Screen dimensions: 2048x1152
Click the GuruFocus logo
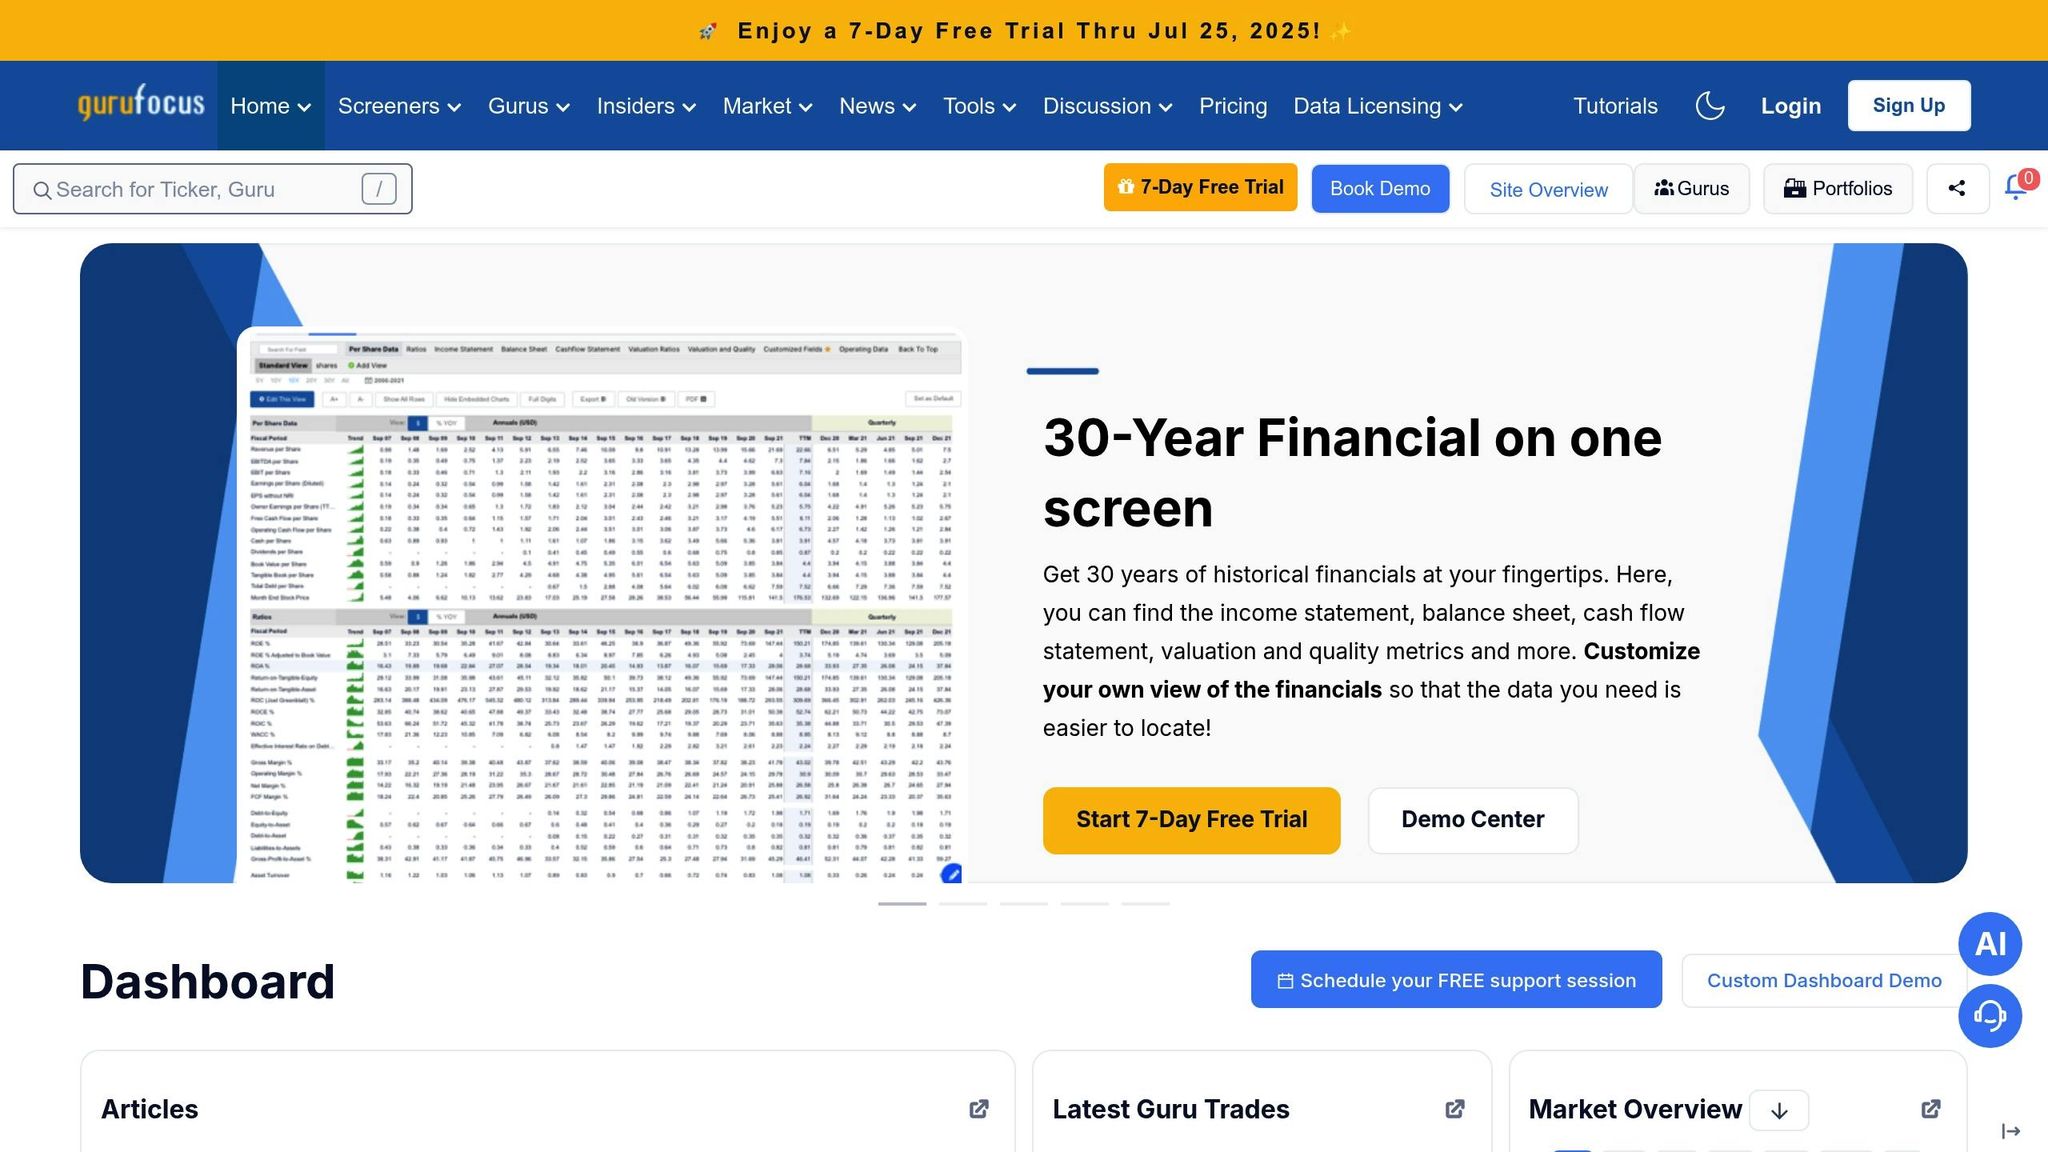coord(141,103)
